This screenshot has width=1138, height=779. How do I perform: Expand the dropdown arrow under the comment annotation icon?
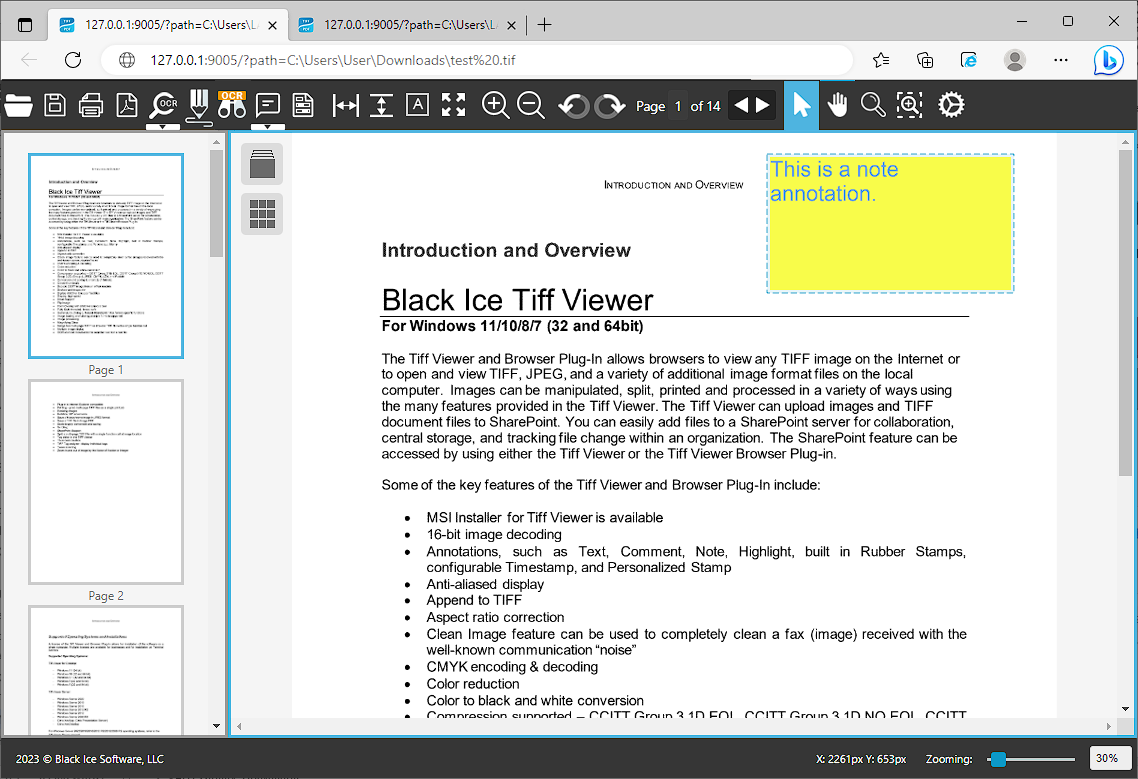pos(268,127)
